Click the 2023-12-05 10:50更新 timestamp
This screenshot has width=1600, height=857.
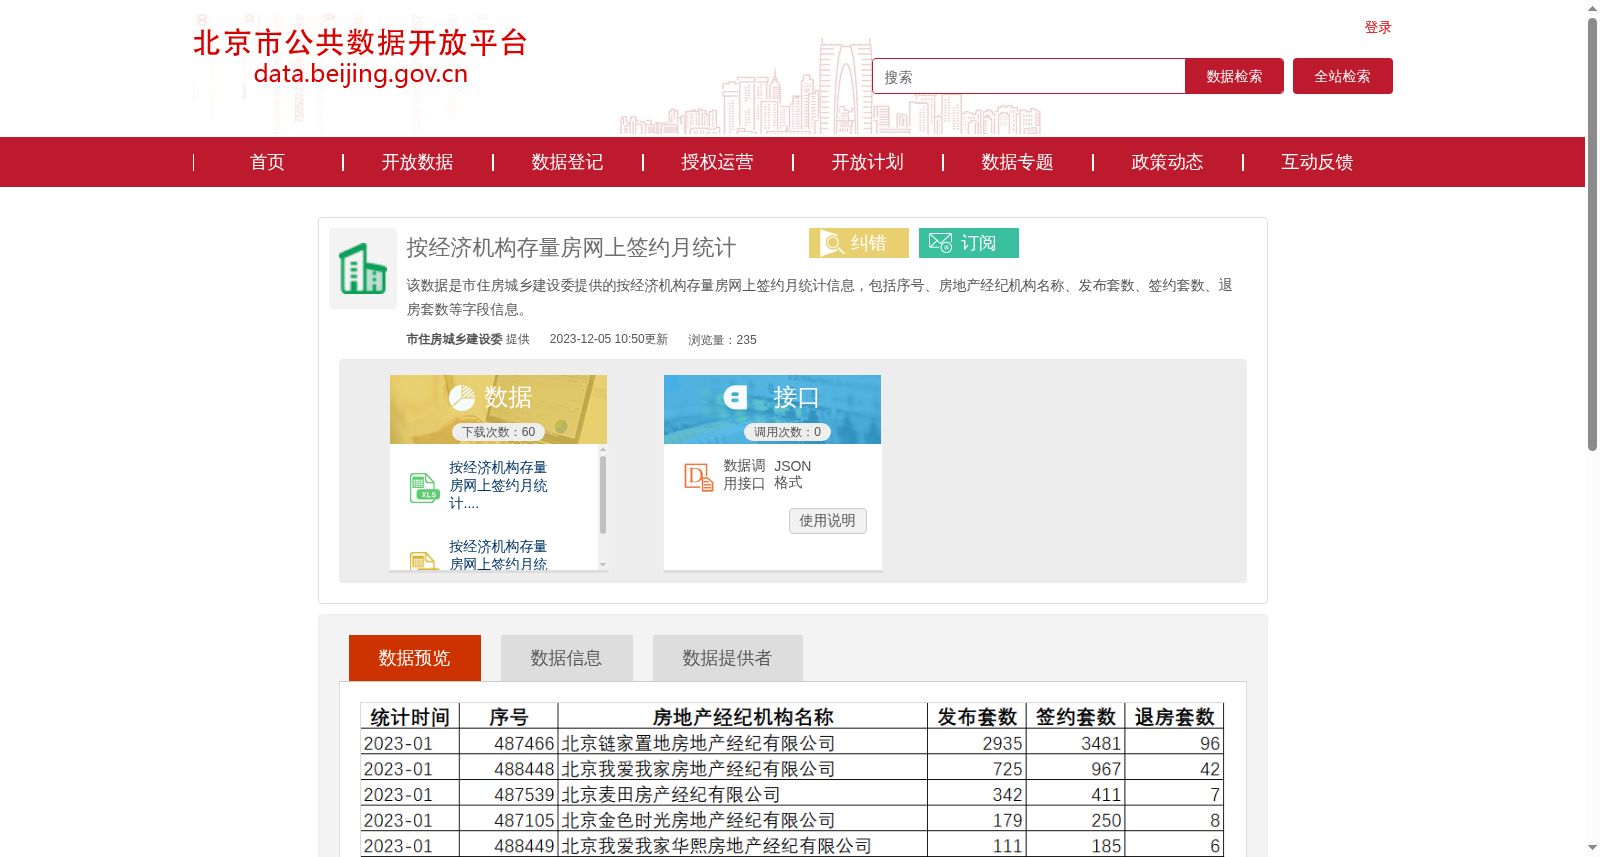click(x=608, y=339)
